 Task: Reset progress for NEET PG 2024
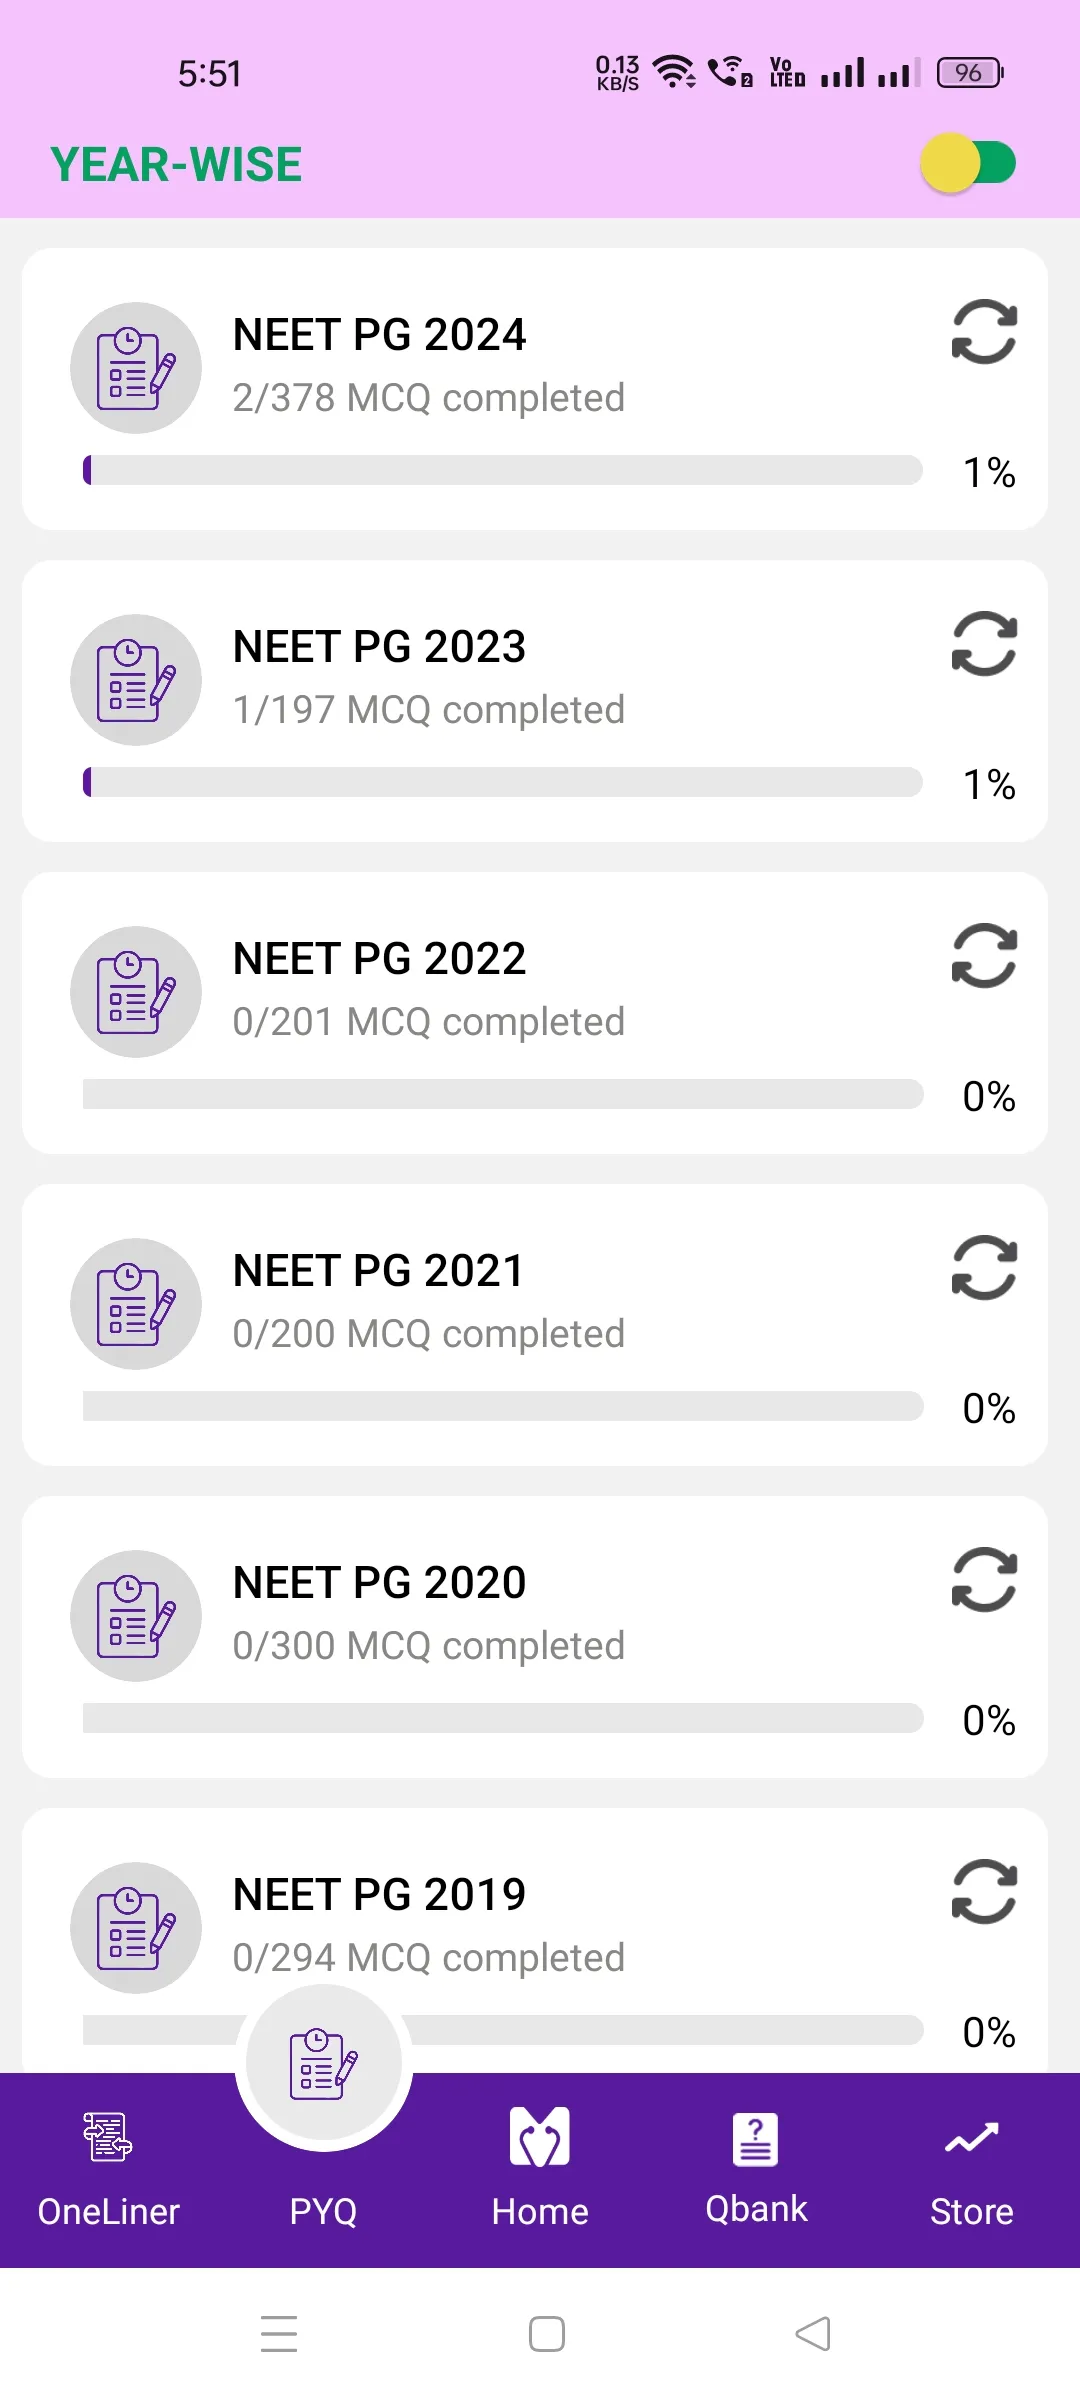click(x=984, y=332)
